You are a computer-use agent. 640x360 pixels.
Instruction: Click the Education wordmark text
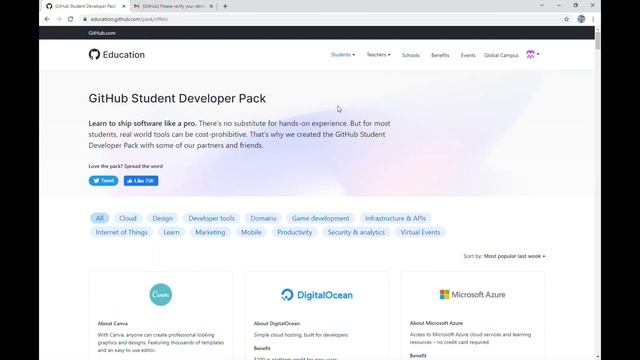pyautogui.click(x=124, y=55)
